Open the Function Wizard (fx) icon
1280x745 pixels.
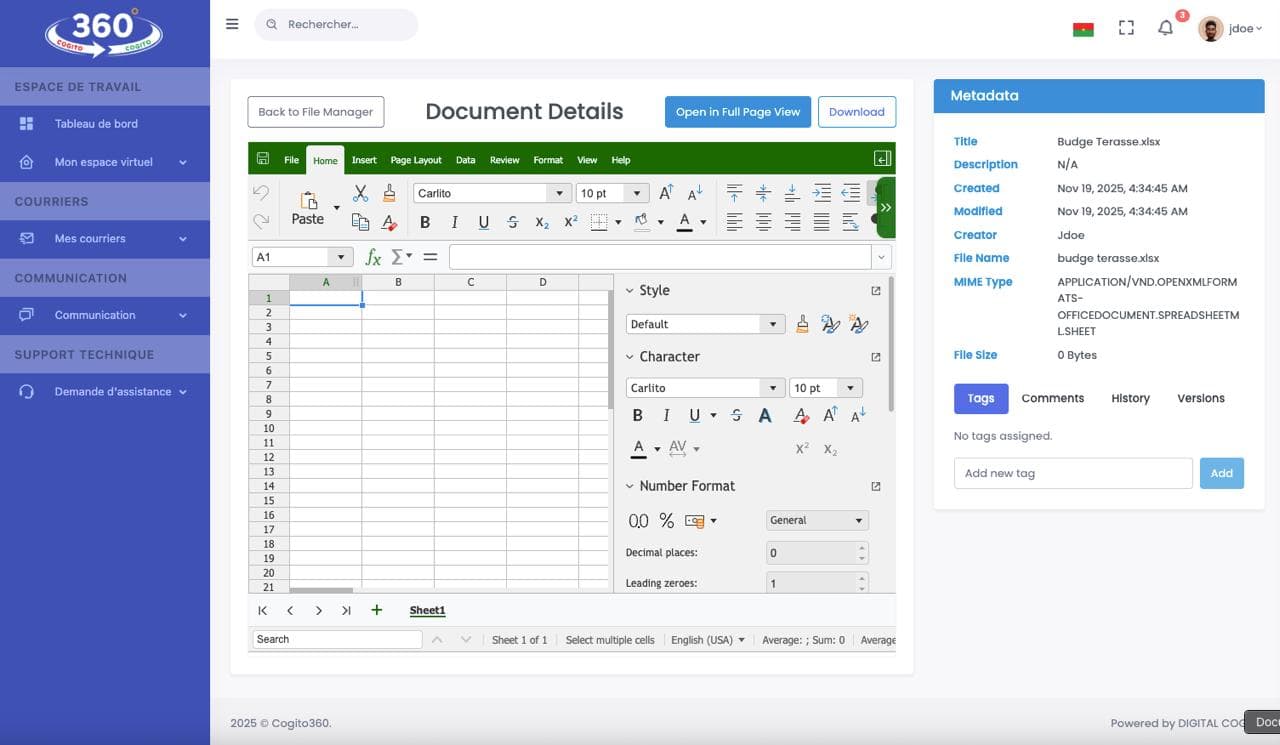[373, 257]
